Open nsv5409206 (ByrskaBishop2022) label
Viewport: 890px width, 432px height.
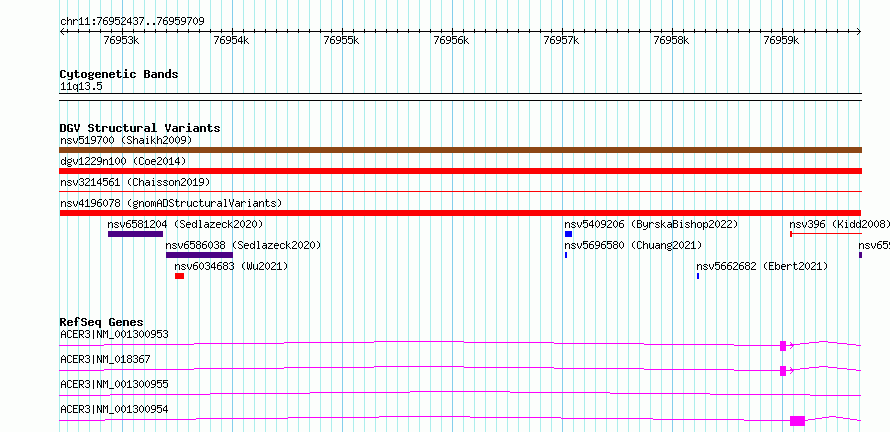[651, 224]
